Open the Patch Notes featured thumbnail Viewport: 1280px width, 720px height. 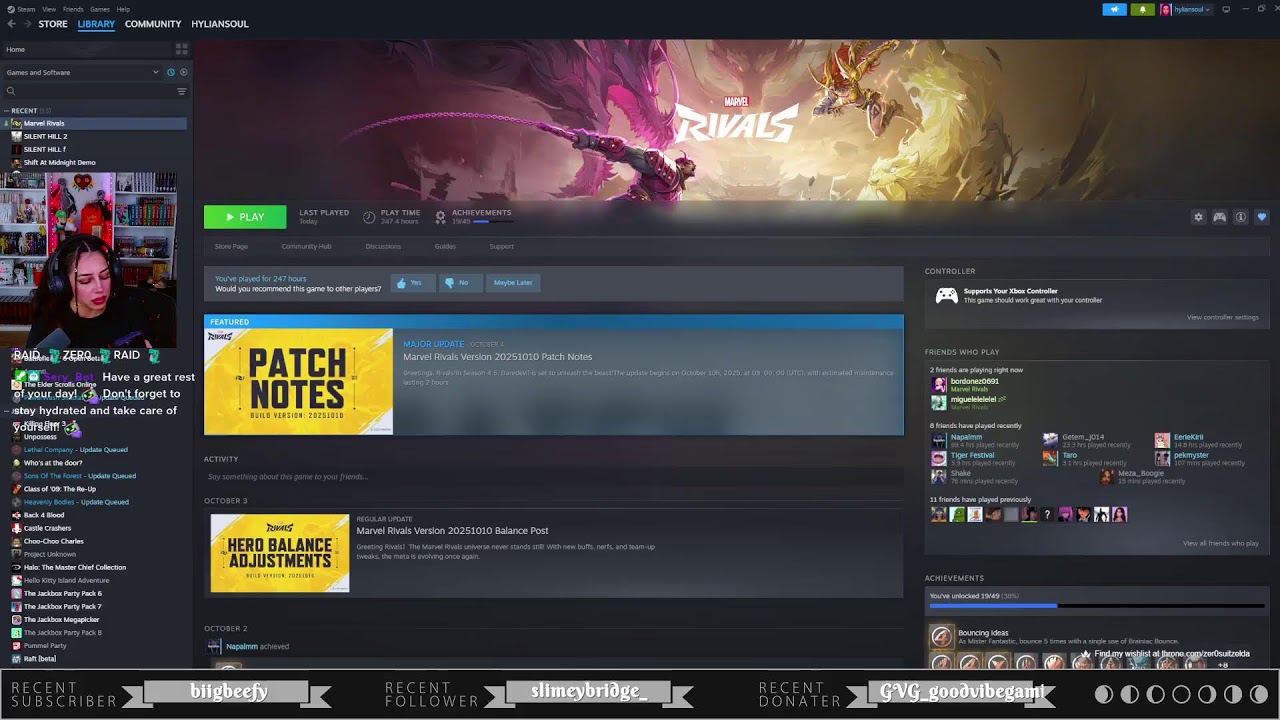click(x=299, y=382)
